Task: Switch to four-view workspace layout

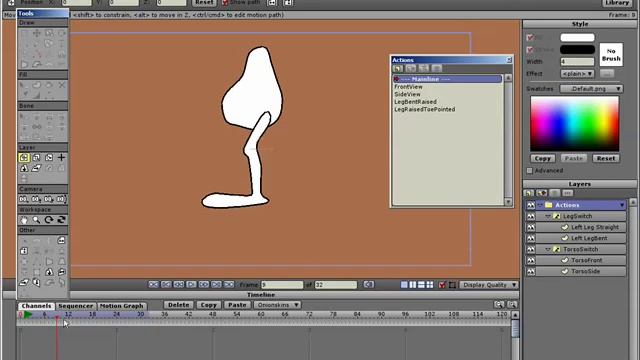Action: click(430, 285)
